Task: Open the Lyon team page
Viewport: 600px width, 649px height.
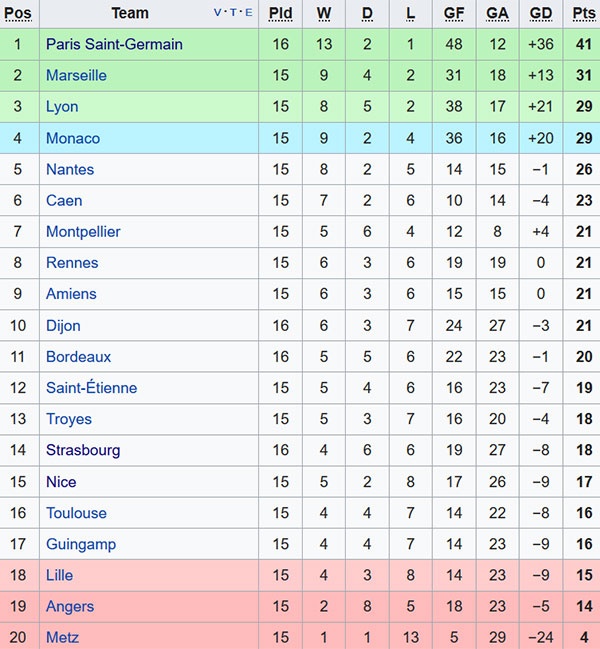Action: click(62, 107)
